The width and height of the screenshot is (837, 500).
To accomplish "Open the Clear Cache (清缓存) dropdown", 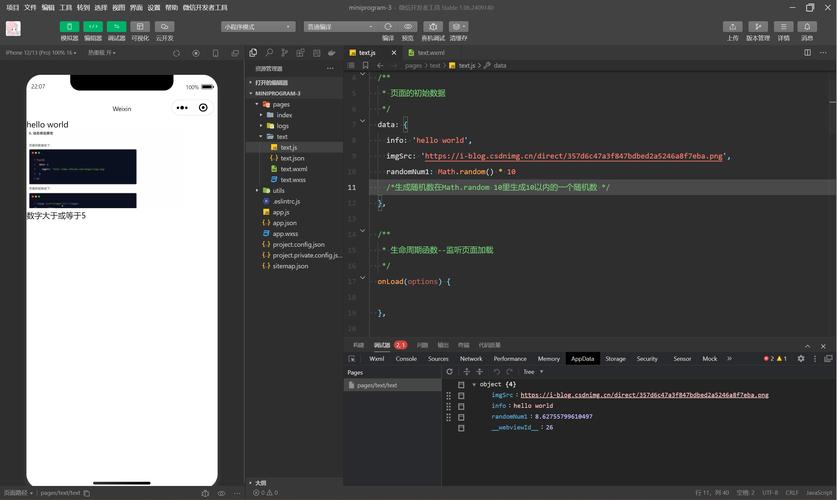I will pyautogui.click(x=458, y=27).
